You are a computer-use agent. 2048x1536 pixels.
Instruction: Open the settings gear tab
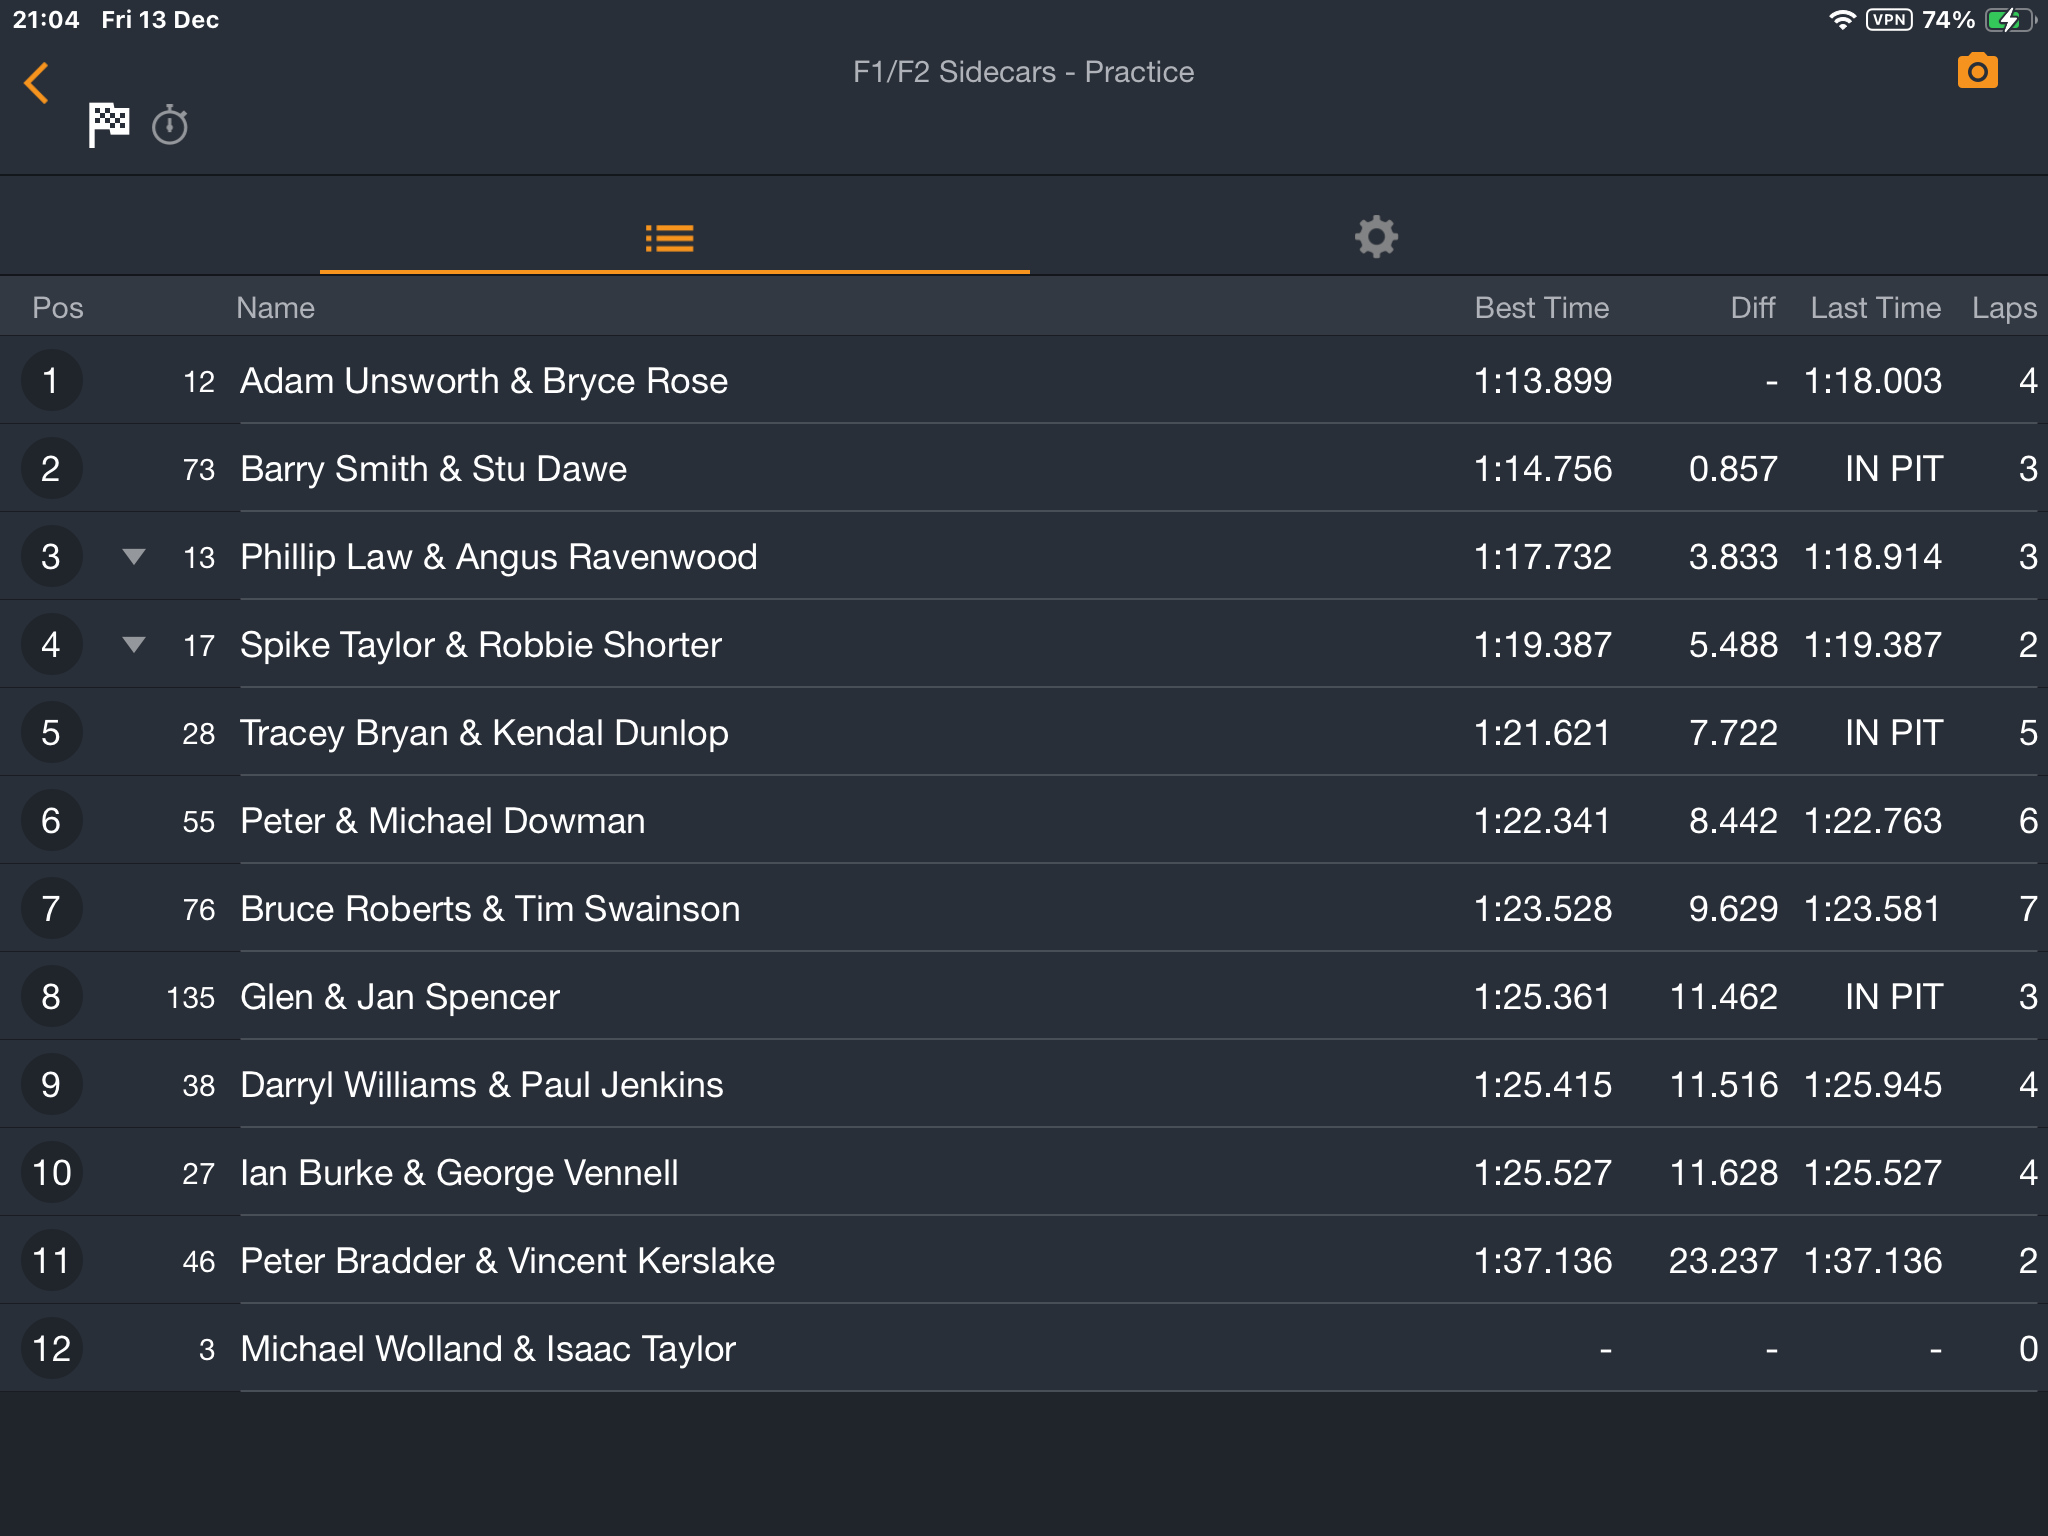point(1376,237)
